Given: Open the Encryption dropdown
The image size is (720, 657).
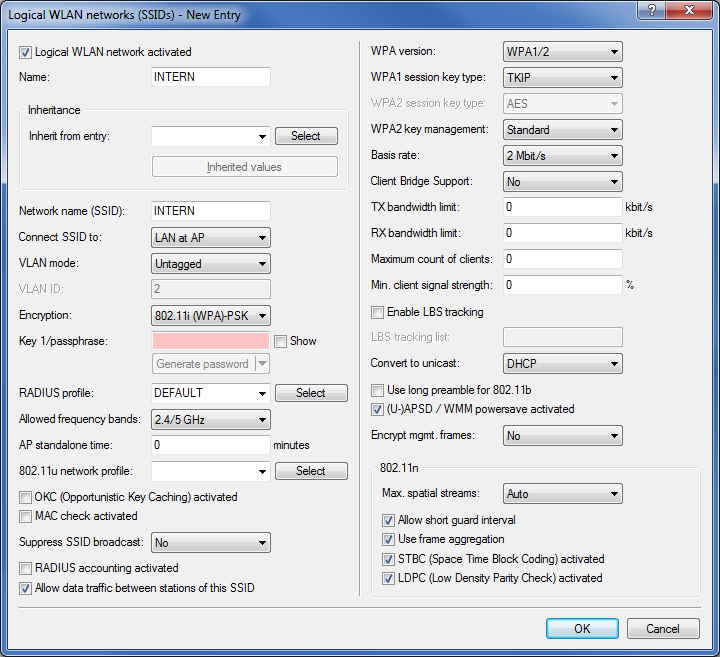Looking at the screenshot, I should pyautogui.click(x=211, y=316).
